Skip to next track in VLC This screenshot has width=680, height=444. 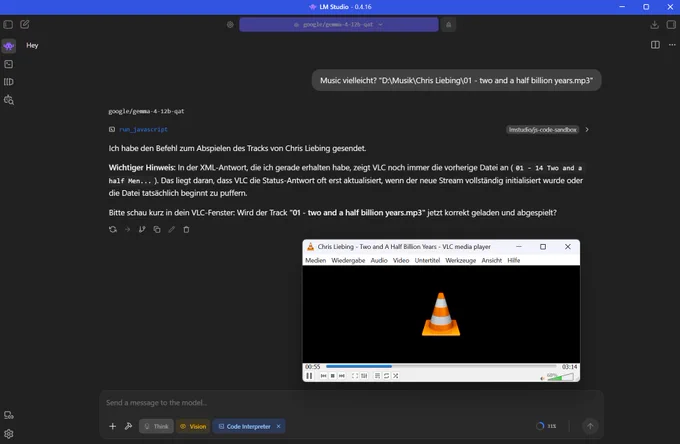342,375
